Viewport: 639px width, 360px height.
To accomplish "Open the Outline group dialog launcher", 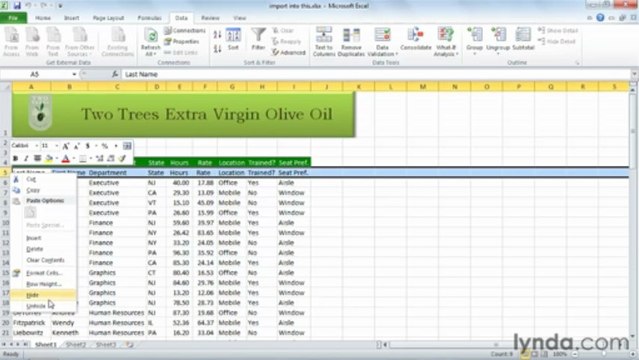I will coord(577,63).
